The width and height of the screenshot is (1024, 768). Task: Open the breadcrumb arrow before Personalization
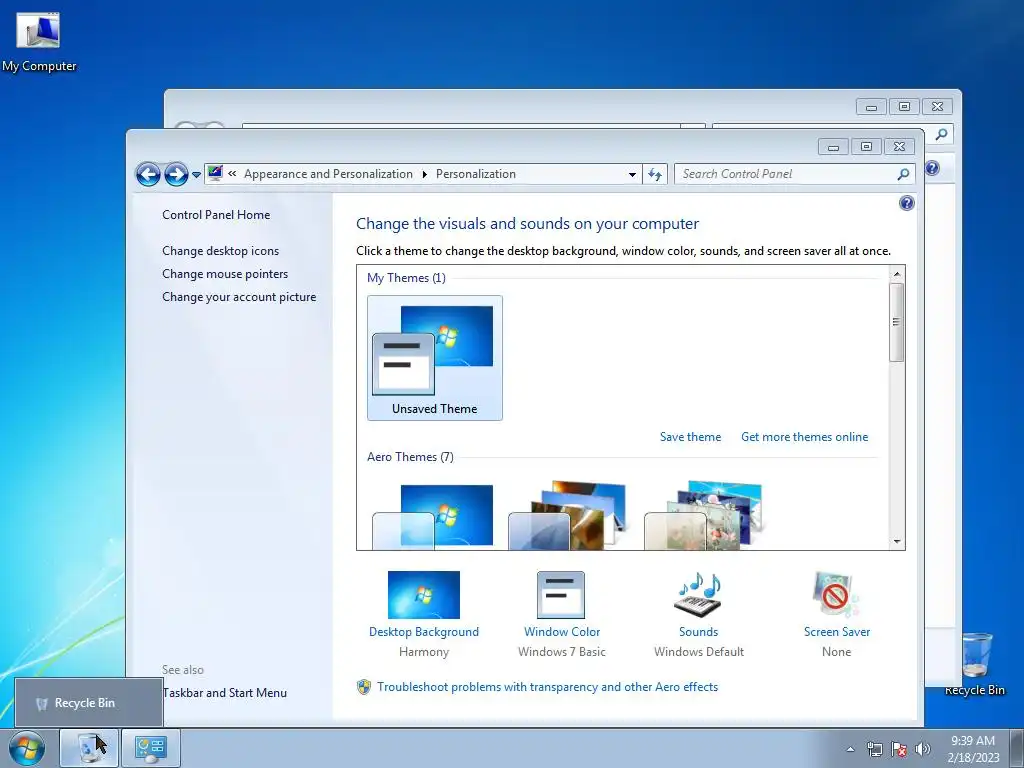(x=424, y=174)
